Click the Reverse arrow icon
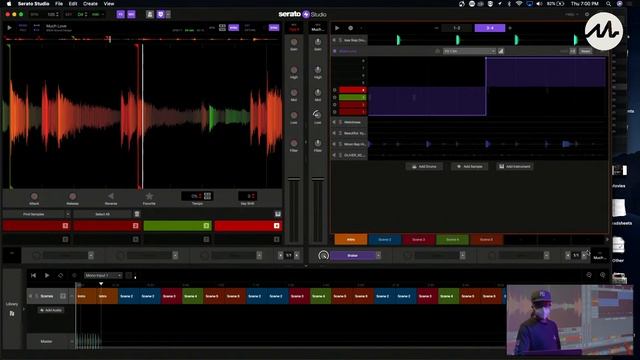The height and width of the screenshot is (360, 640). click(x=111, y=196)
